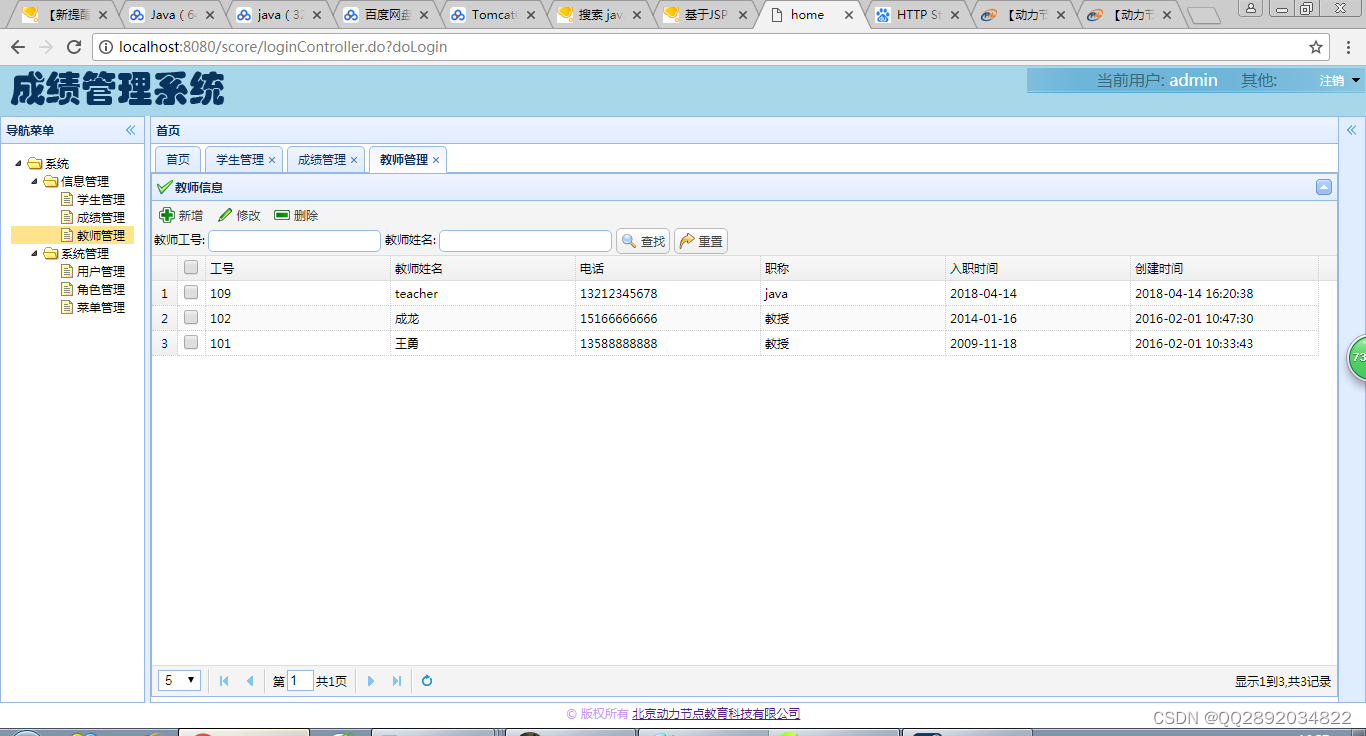
Task: Click the 删除 delete button
Action: tap(297, 215)
